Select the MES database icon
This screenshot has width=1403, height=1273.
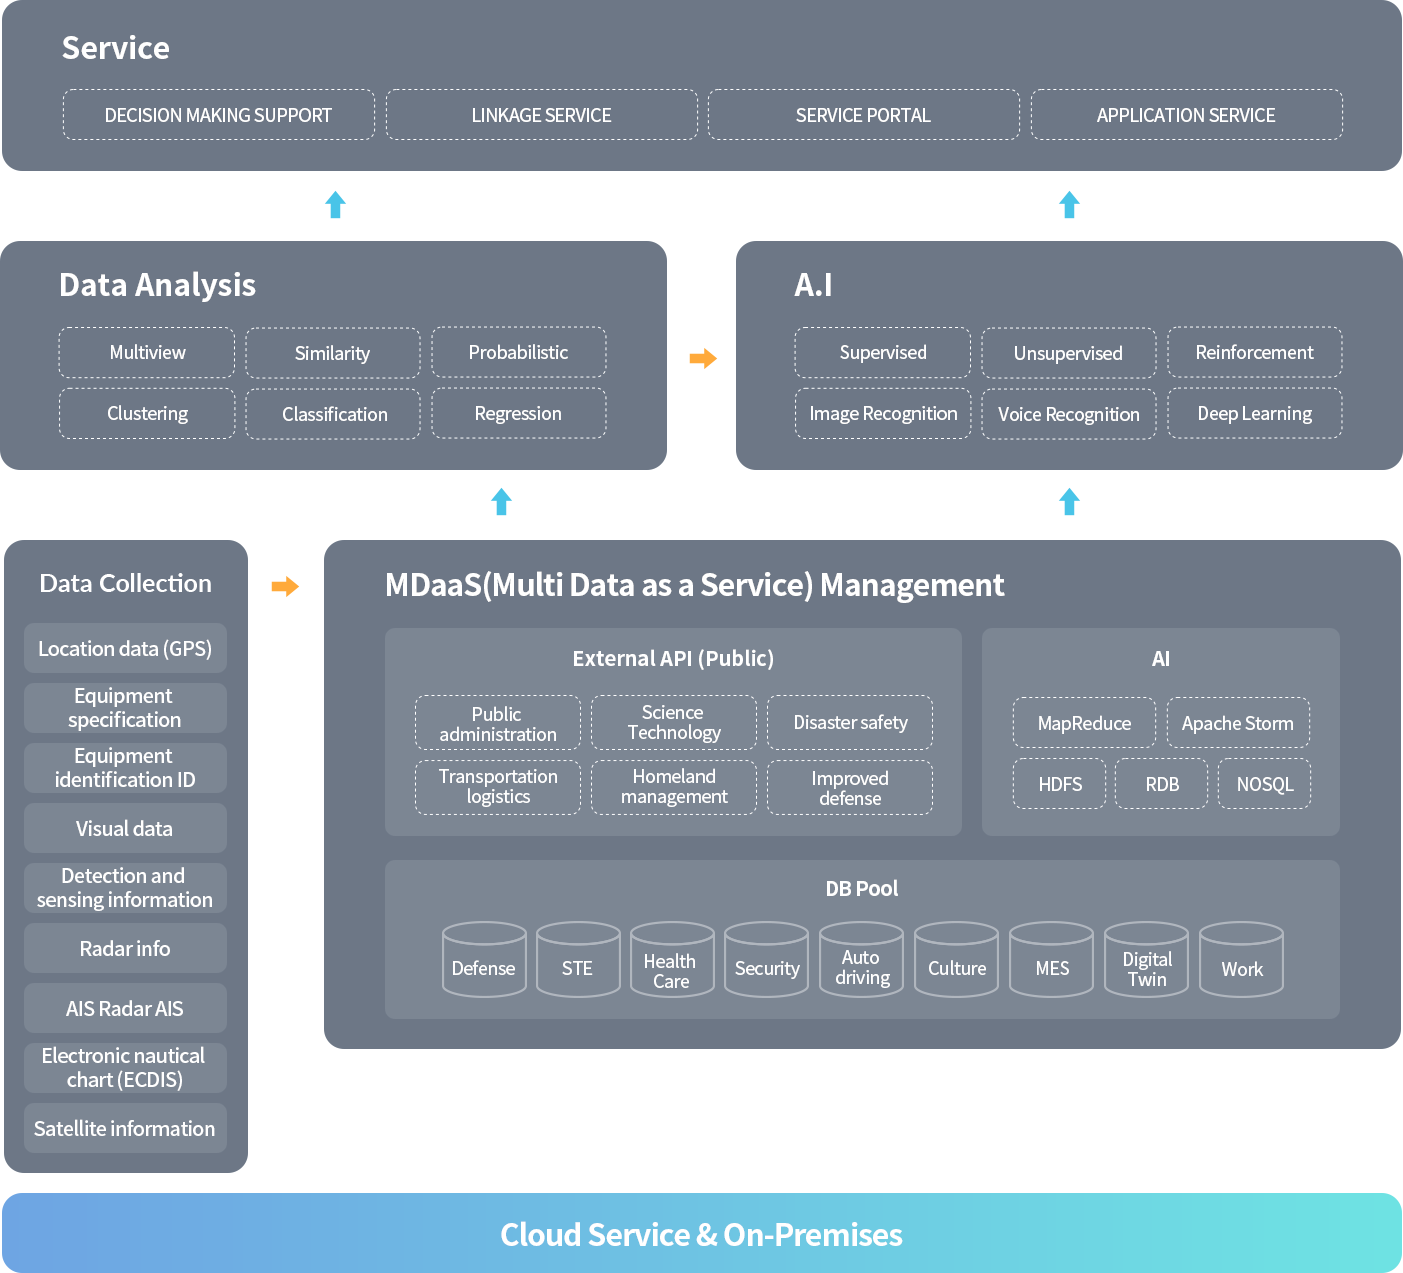point(1051,959)
